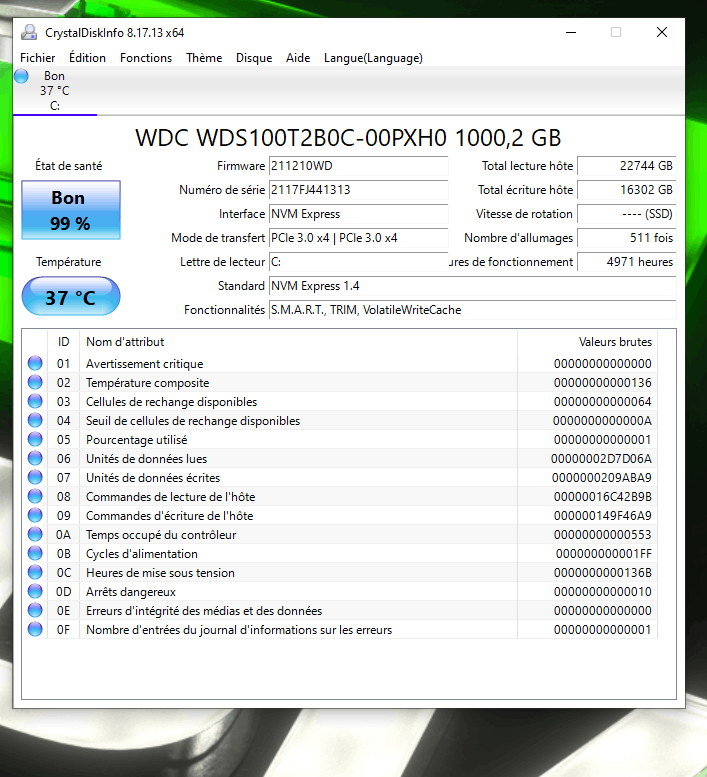This screenshot has height=777, width=707.
Task: Click the 37 °C temperature button
Action: pos(71,296)
